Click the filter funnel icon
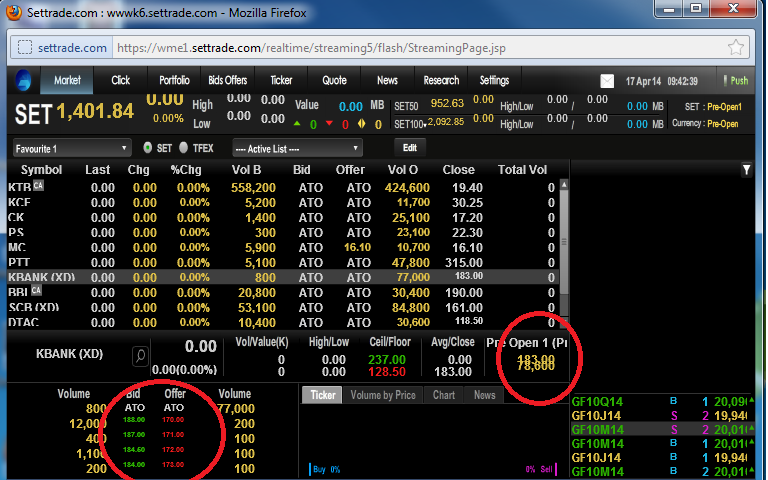 (x=746, y=170)
